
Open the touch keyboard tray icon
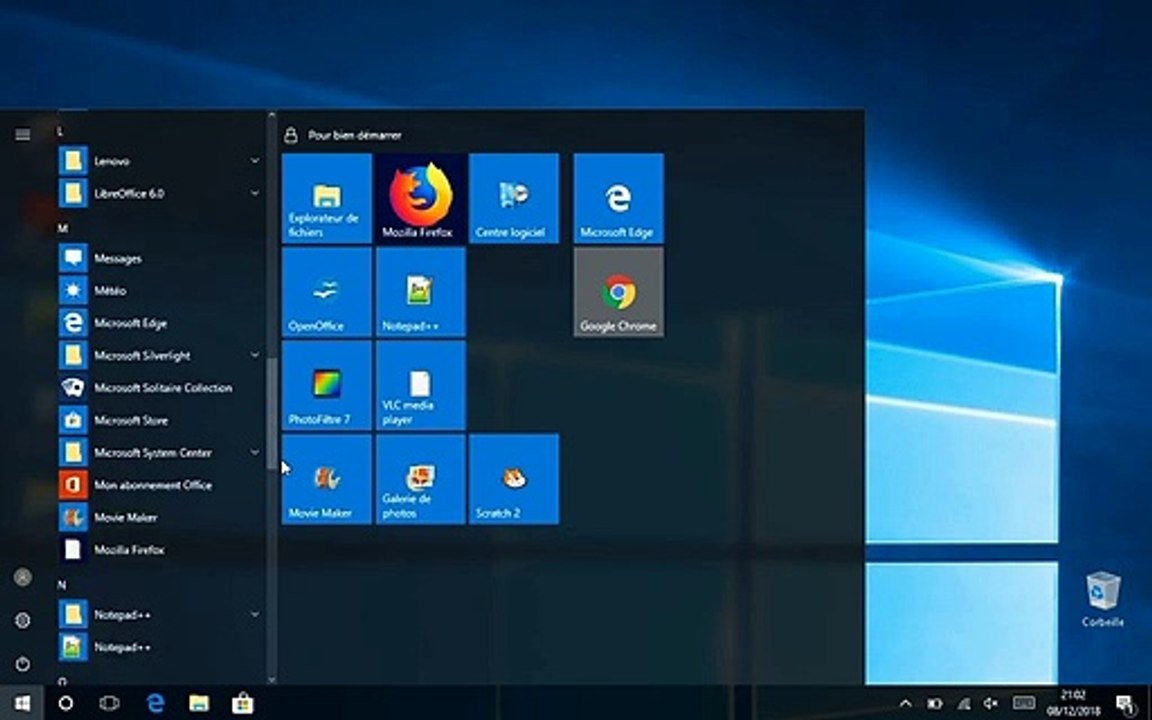click(x=1023, y=703)
